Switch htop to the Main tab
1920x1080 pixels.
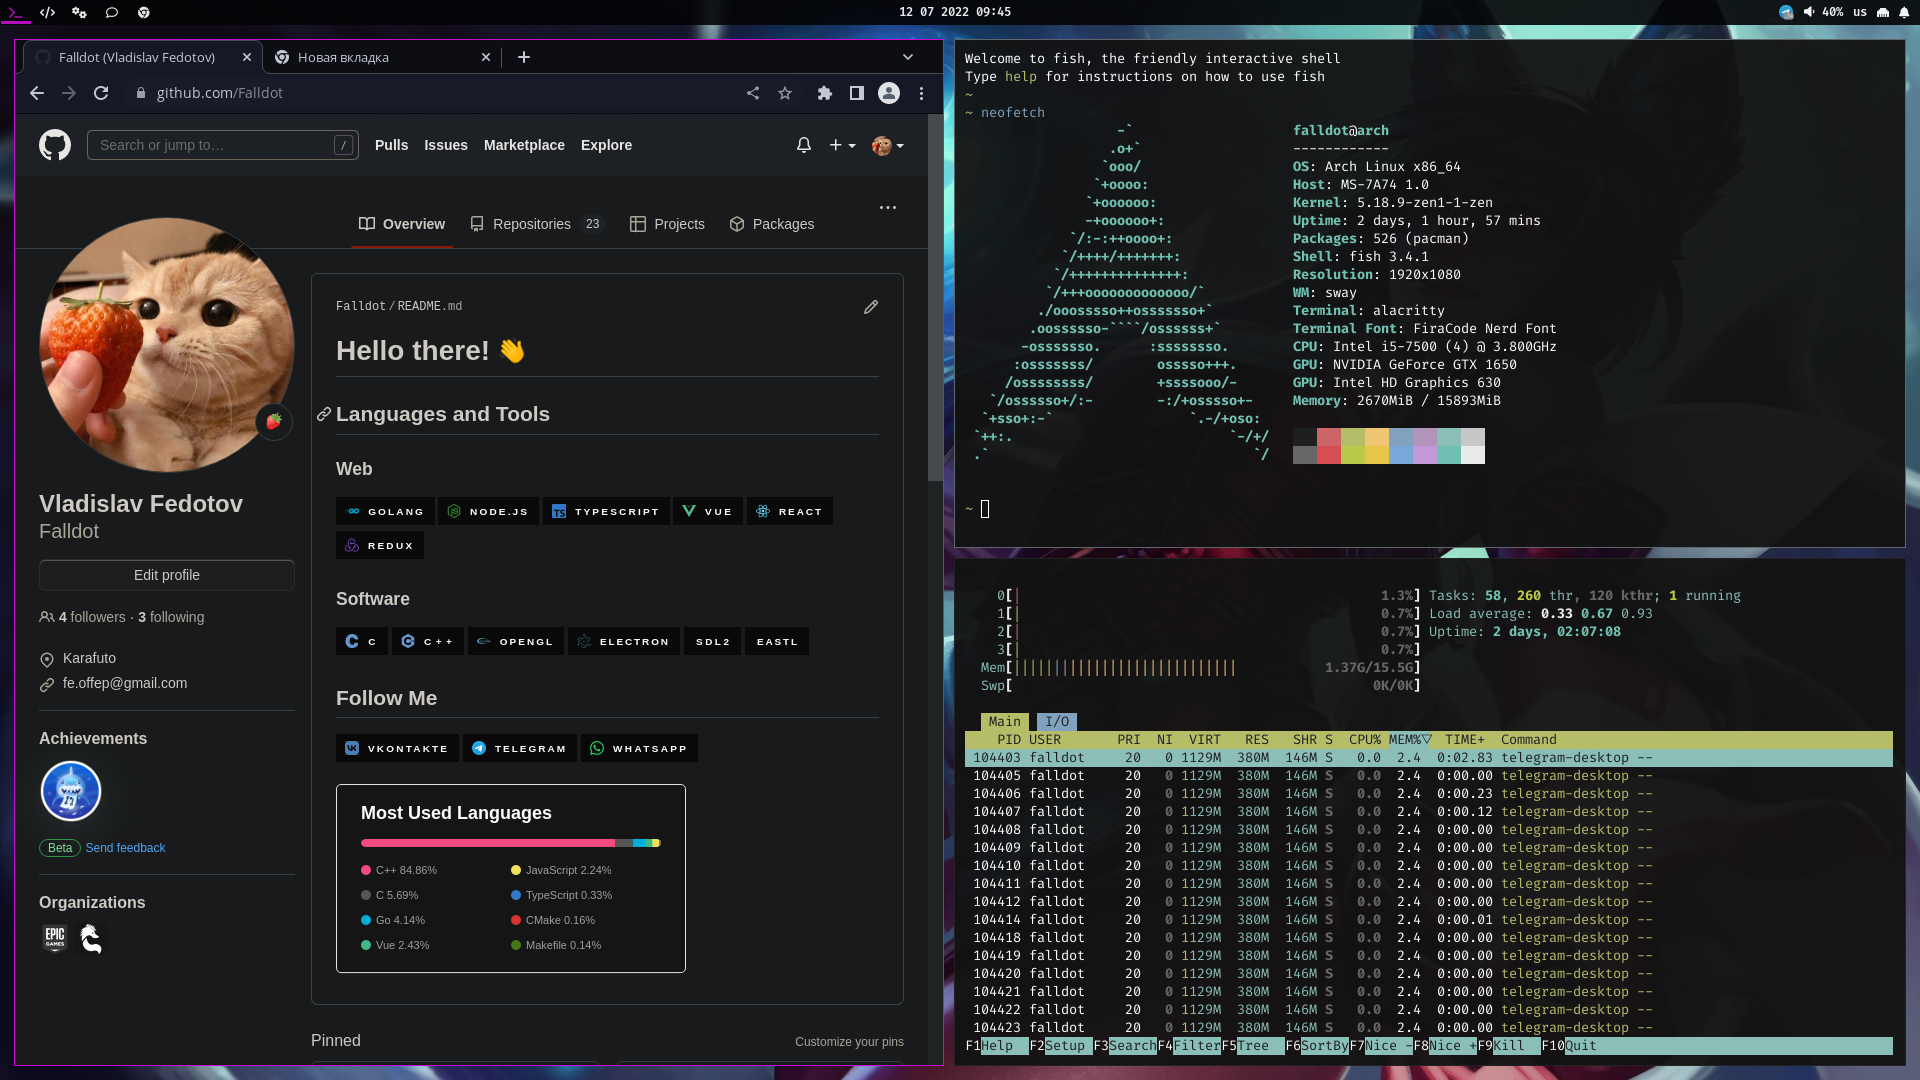click(x=1005, y=721)
